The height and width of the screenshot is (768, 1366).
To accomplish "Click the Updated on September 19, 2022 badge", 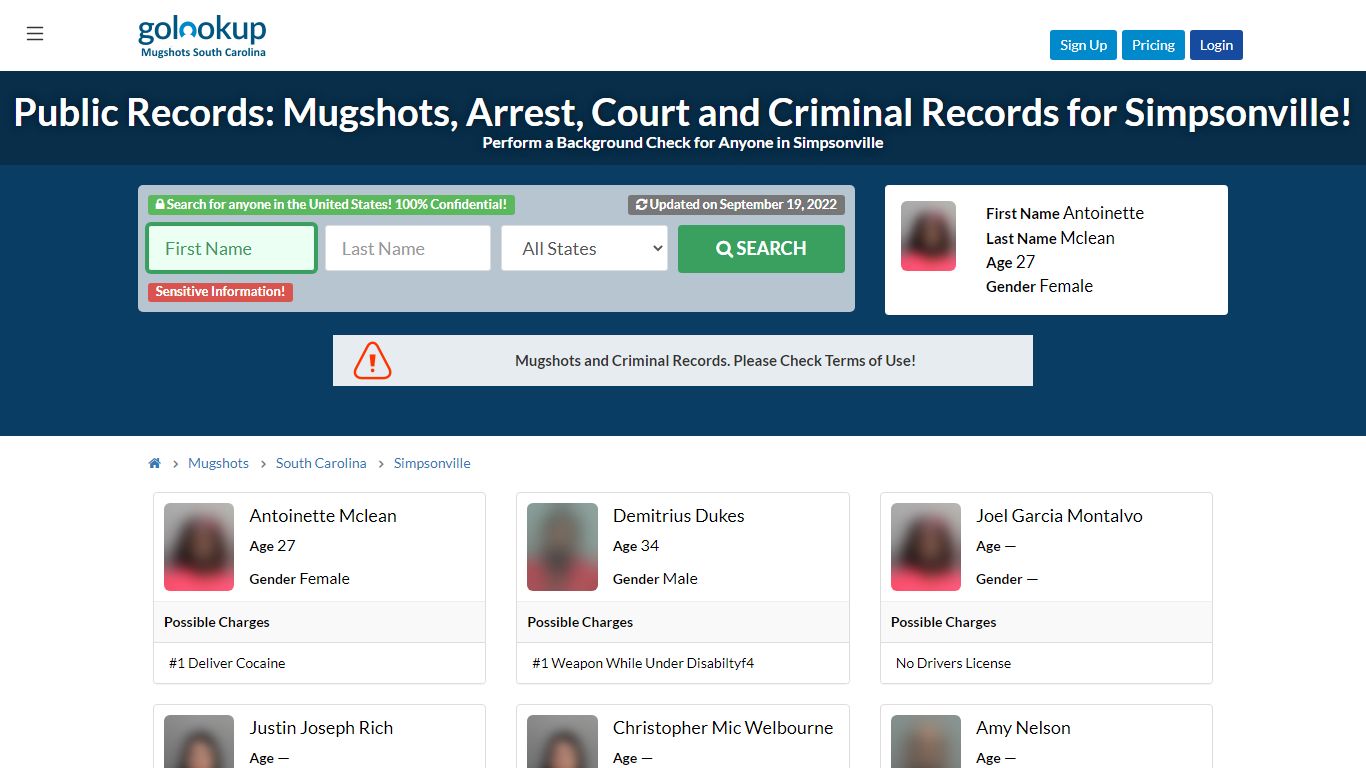I will click(x=736, y=204).
